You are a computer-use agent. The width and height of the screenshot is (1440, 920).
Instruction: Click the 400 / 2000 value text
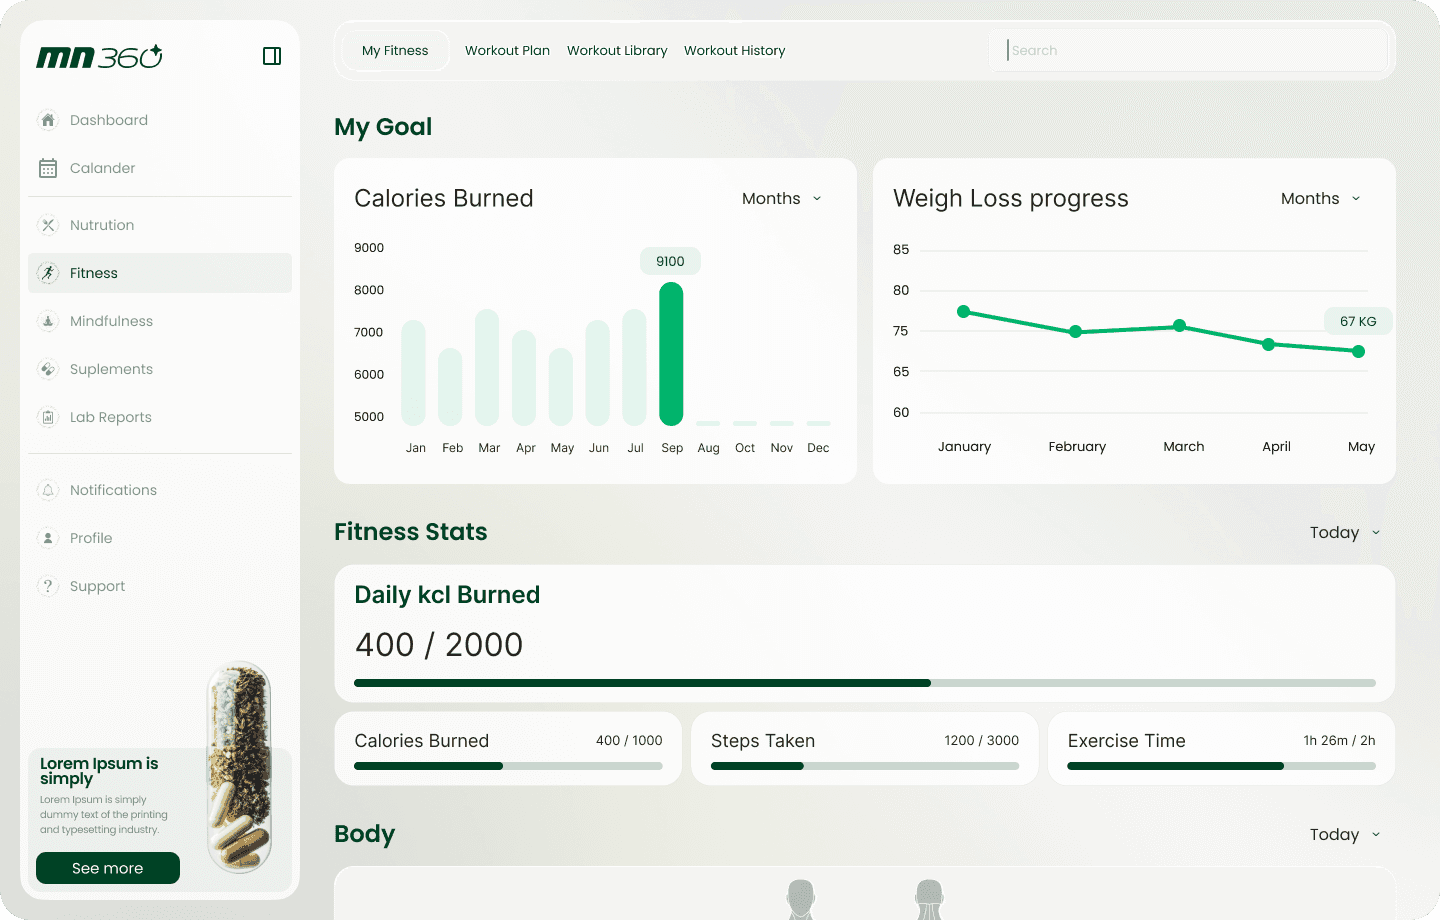pos(439,645)
